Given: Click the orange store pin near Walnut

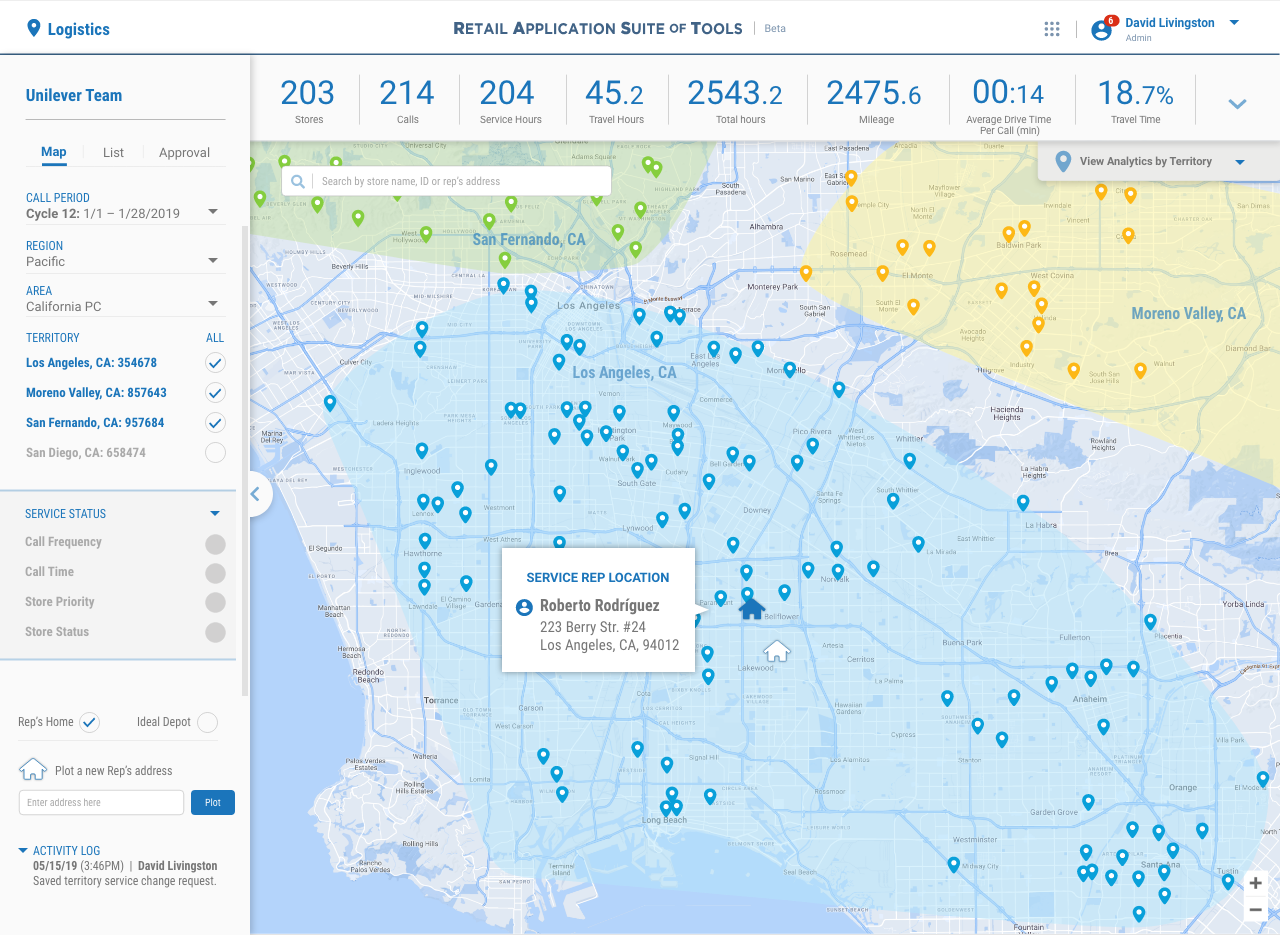Looking at the screenshot, I should [1140, 370].
